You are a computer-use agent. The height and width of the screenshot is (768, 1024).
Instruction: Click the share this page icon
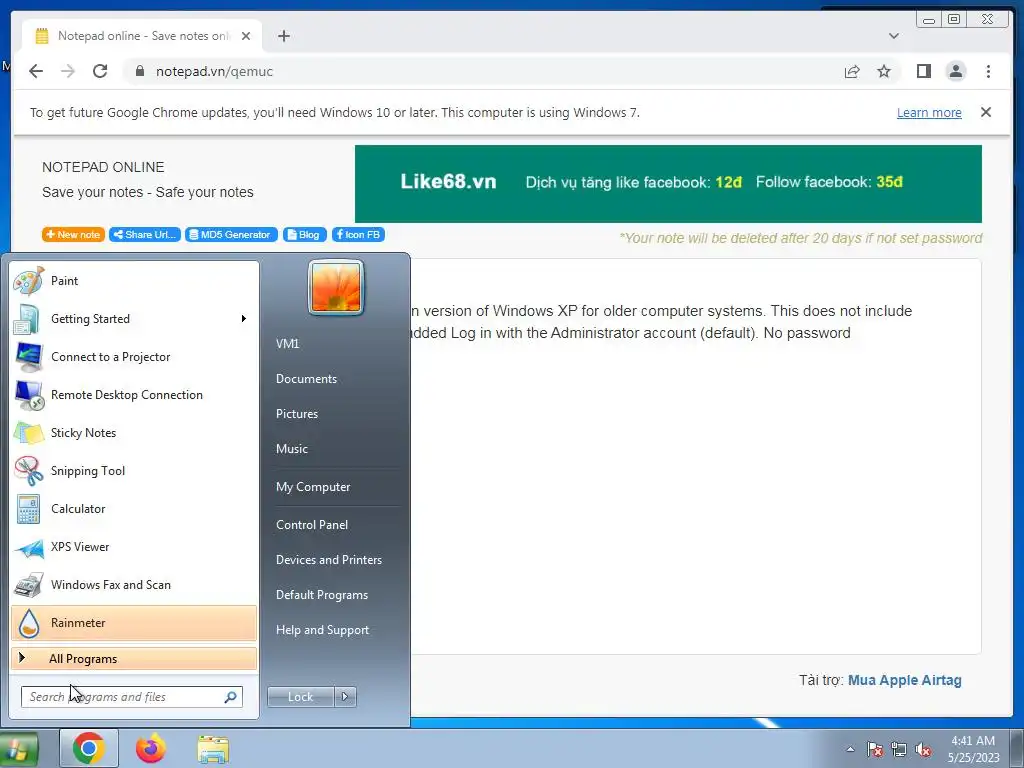tap(852, 71)
